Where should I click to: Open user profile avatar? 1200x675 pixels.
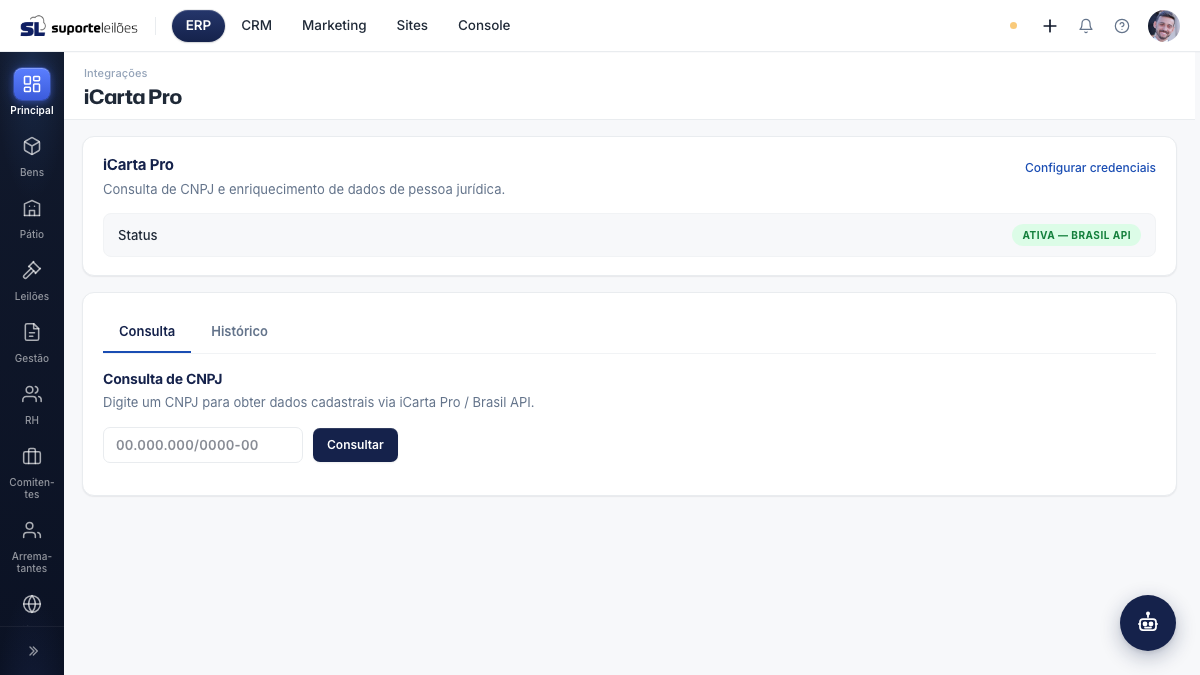[x=1164, y=26]
